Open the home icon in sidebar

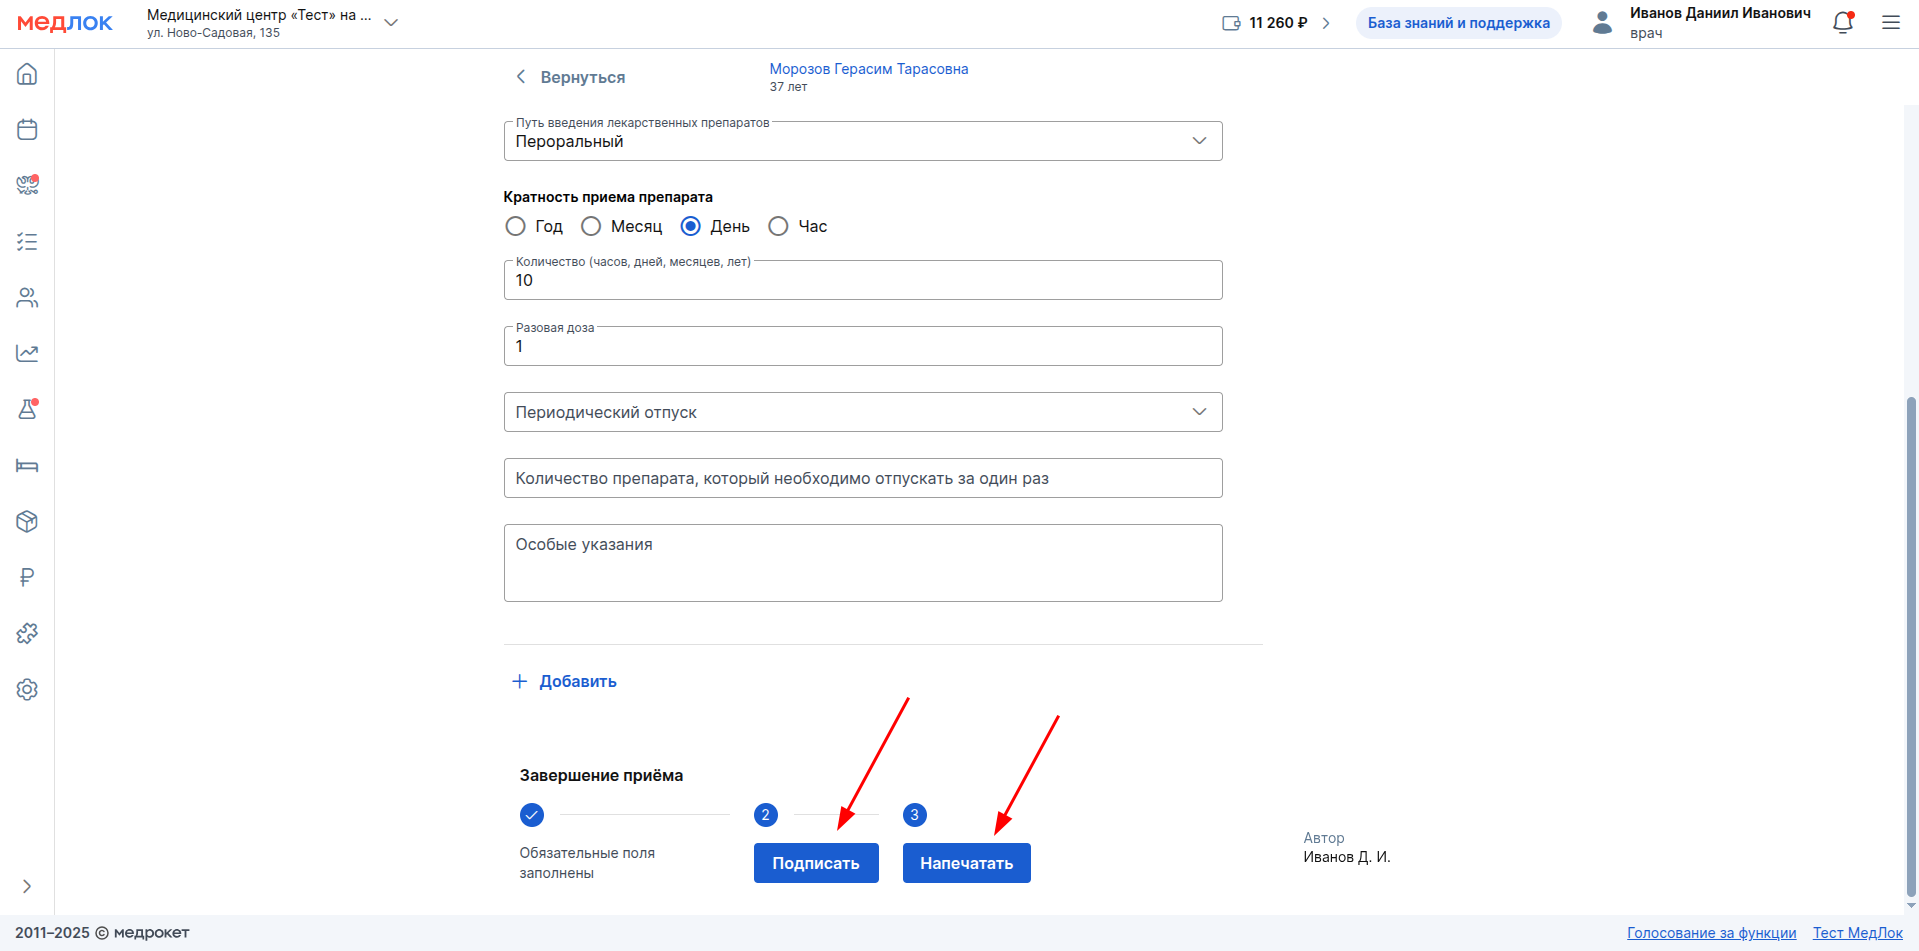point(27,74)
